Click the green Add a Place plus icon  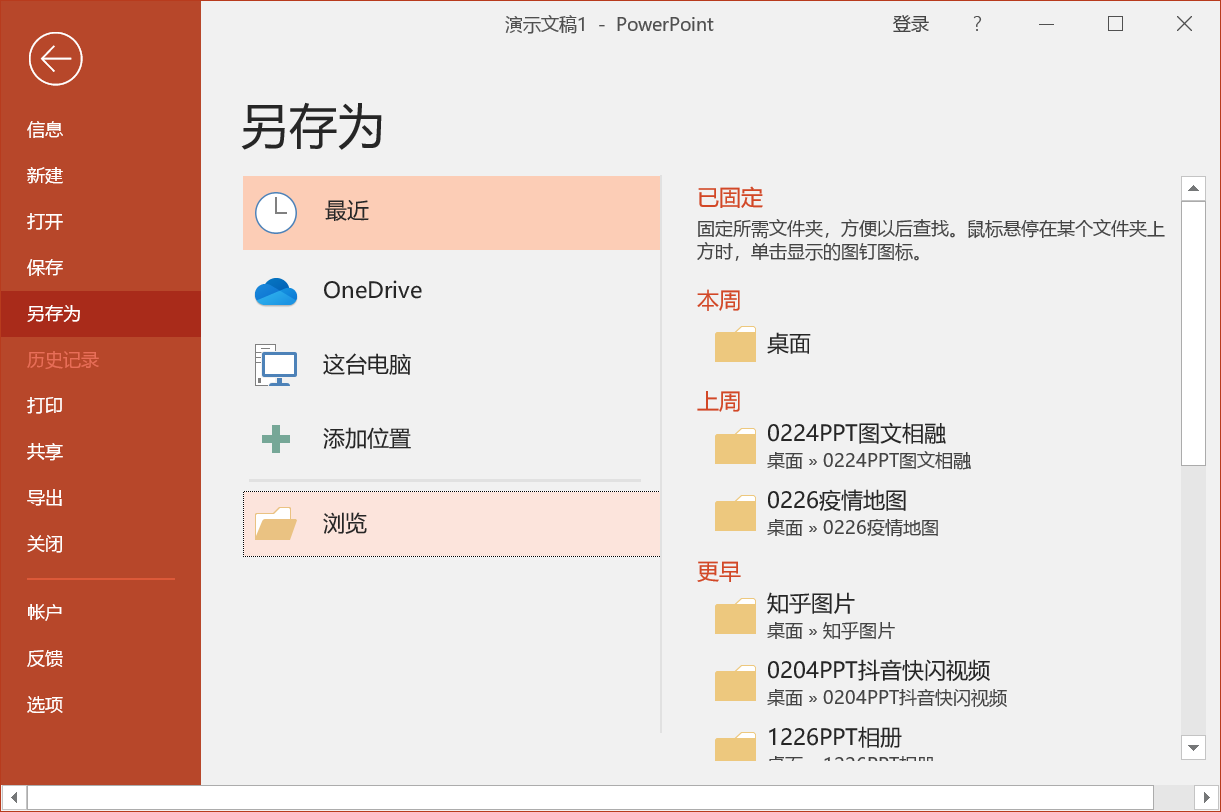pos(275,439)
